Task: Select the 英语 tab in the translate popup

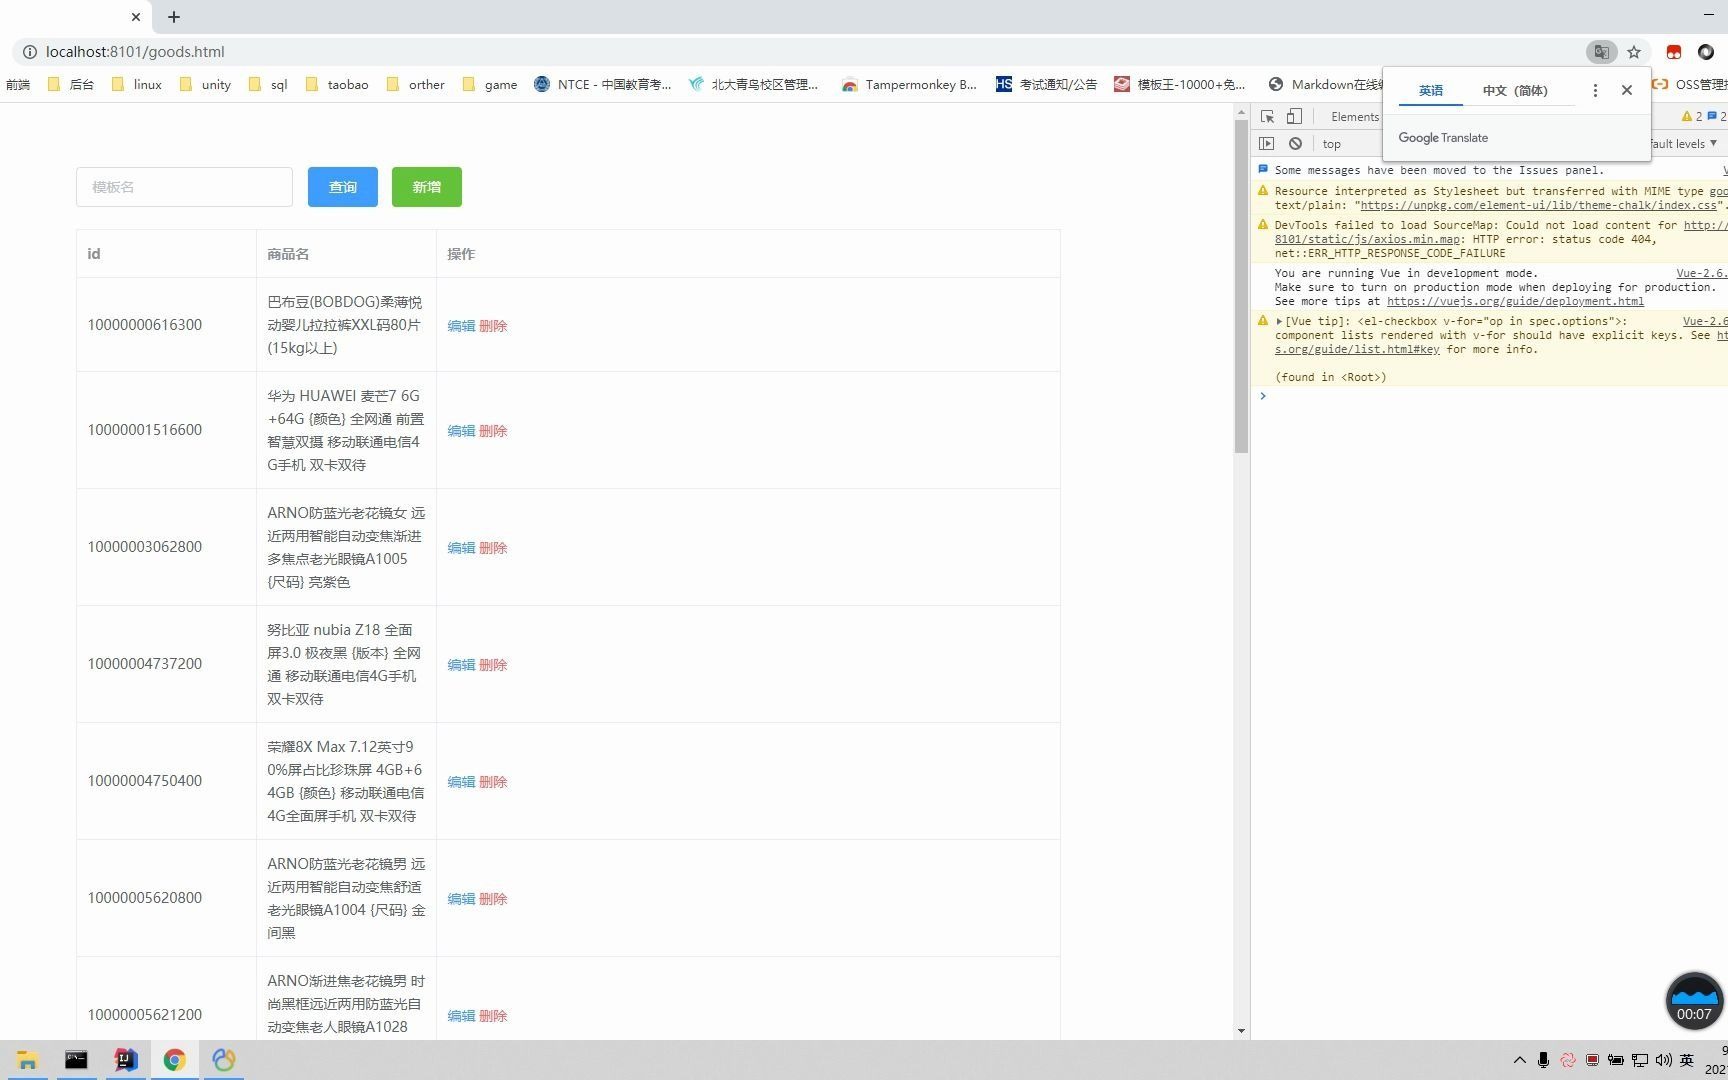Action: coord(1431,90)
